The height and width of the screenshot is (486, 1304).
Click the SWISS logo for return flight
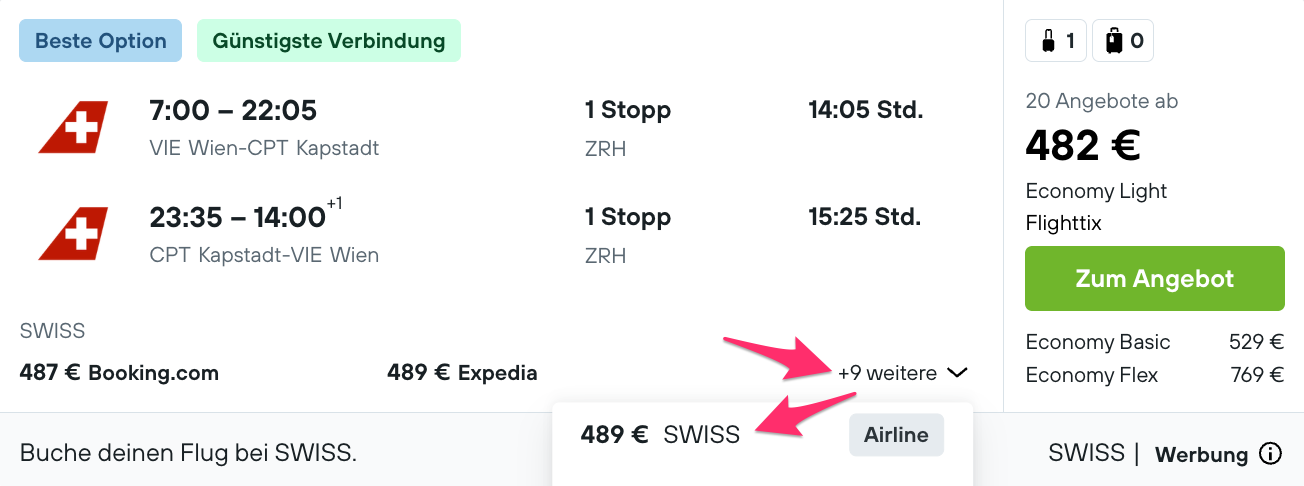73,236
